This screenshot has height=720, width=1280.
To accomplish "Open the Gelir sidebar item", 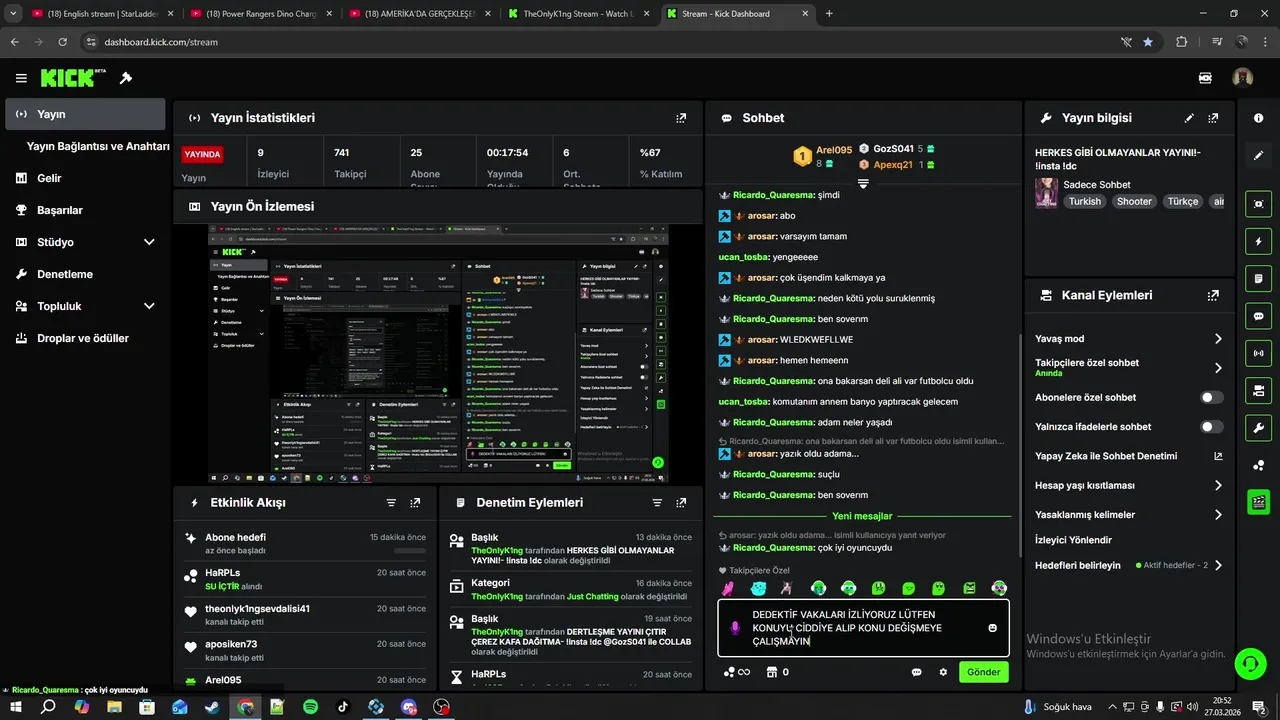I will (x=85, y=178).
